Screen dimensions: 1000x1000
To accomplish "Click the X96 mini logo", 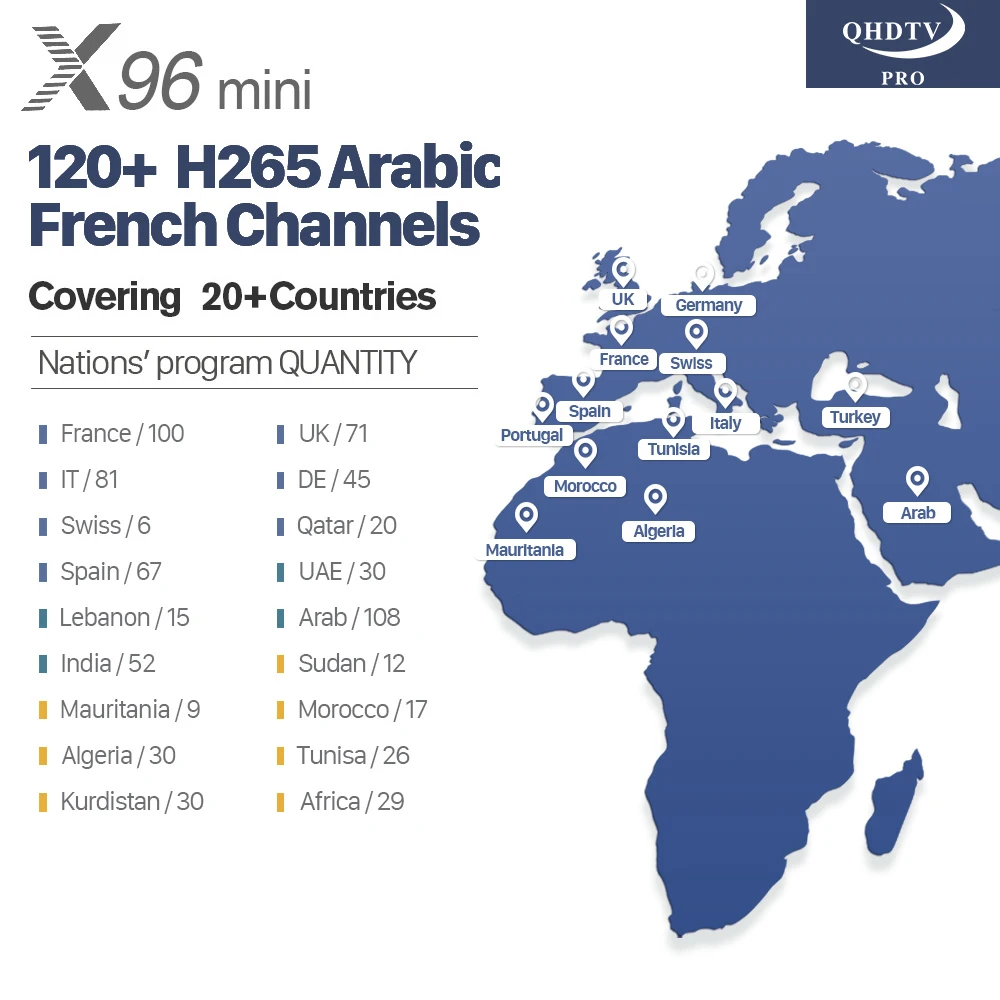I will tap(167, 68).
